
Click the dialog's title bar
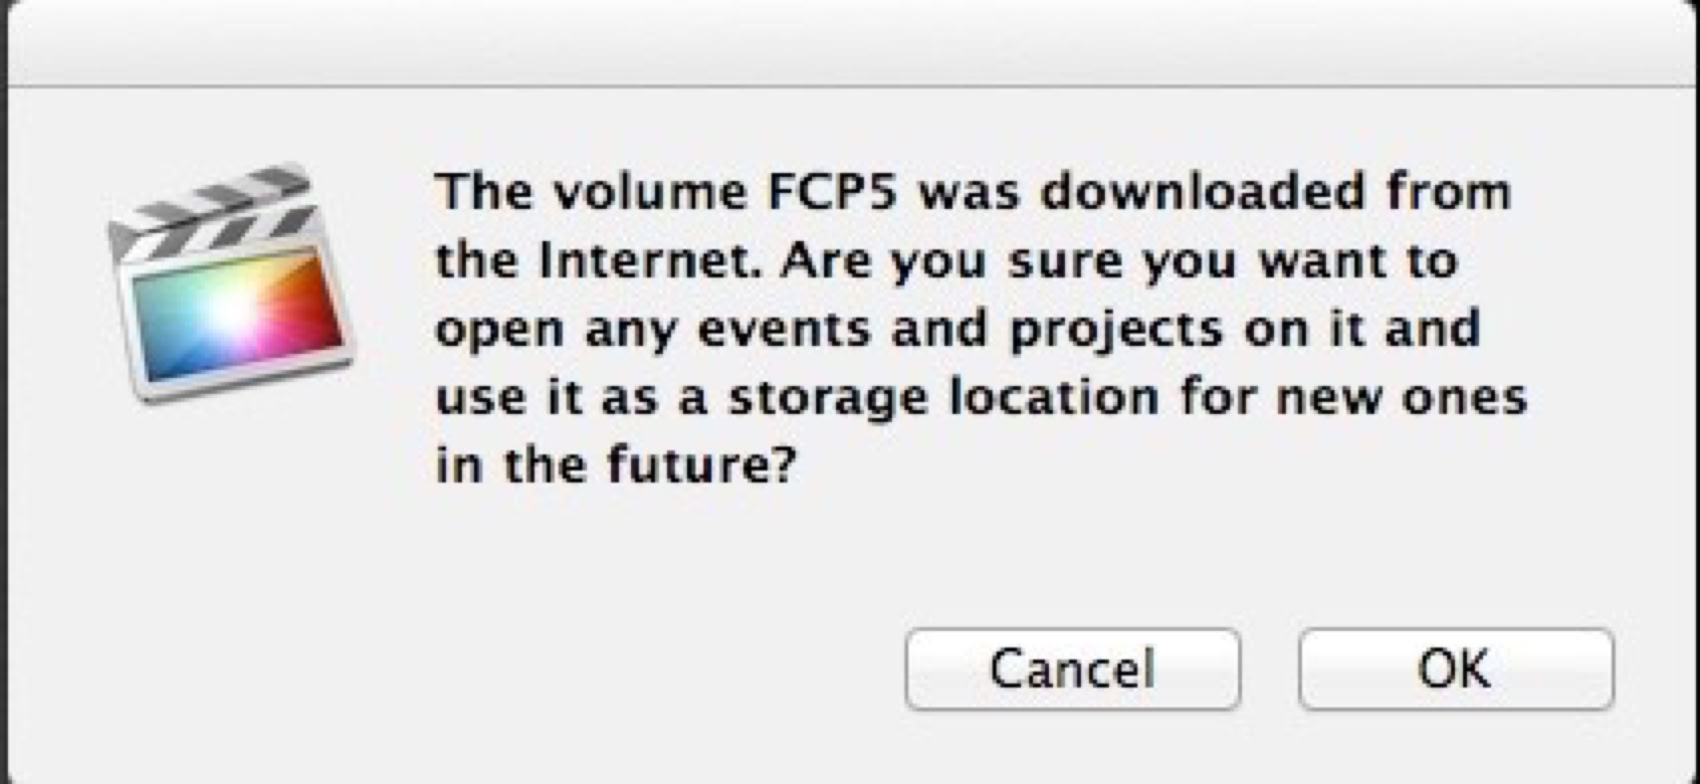coord(850,42)
